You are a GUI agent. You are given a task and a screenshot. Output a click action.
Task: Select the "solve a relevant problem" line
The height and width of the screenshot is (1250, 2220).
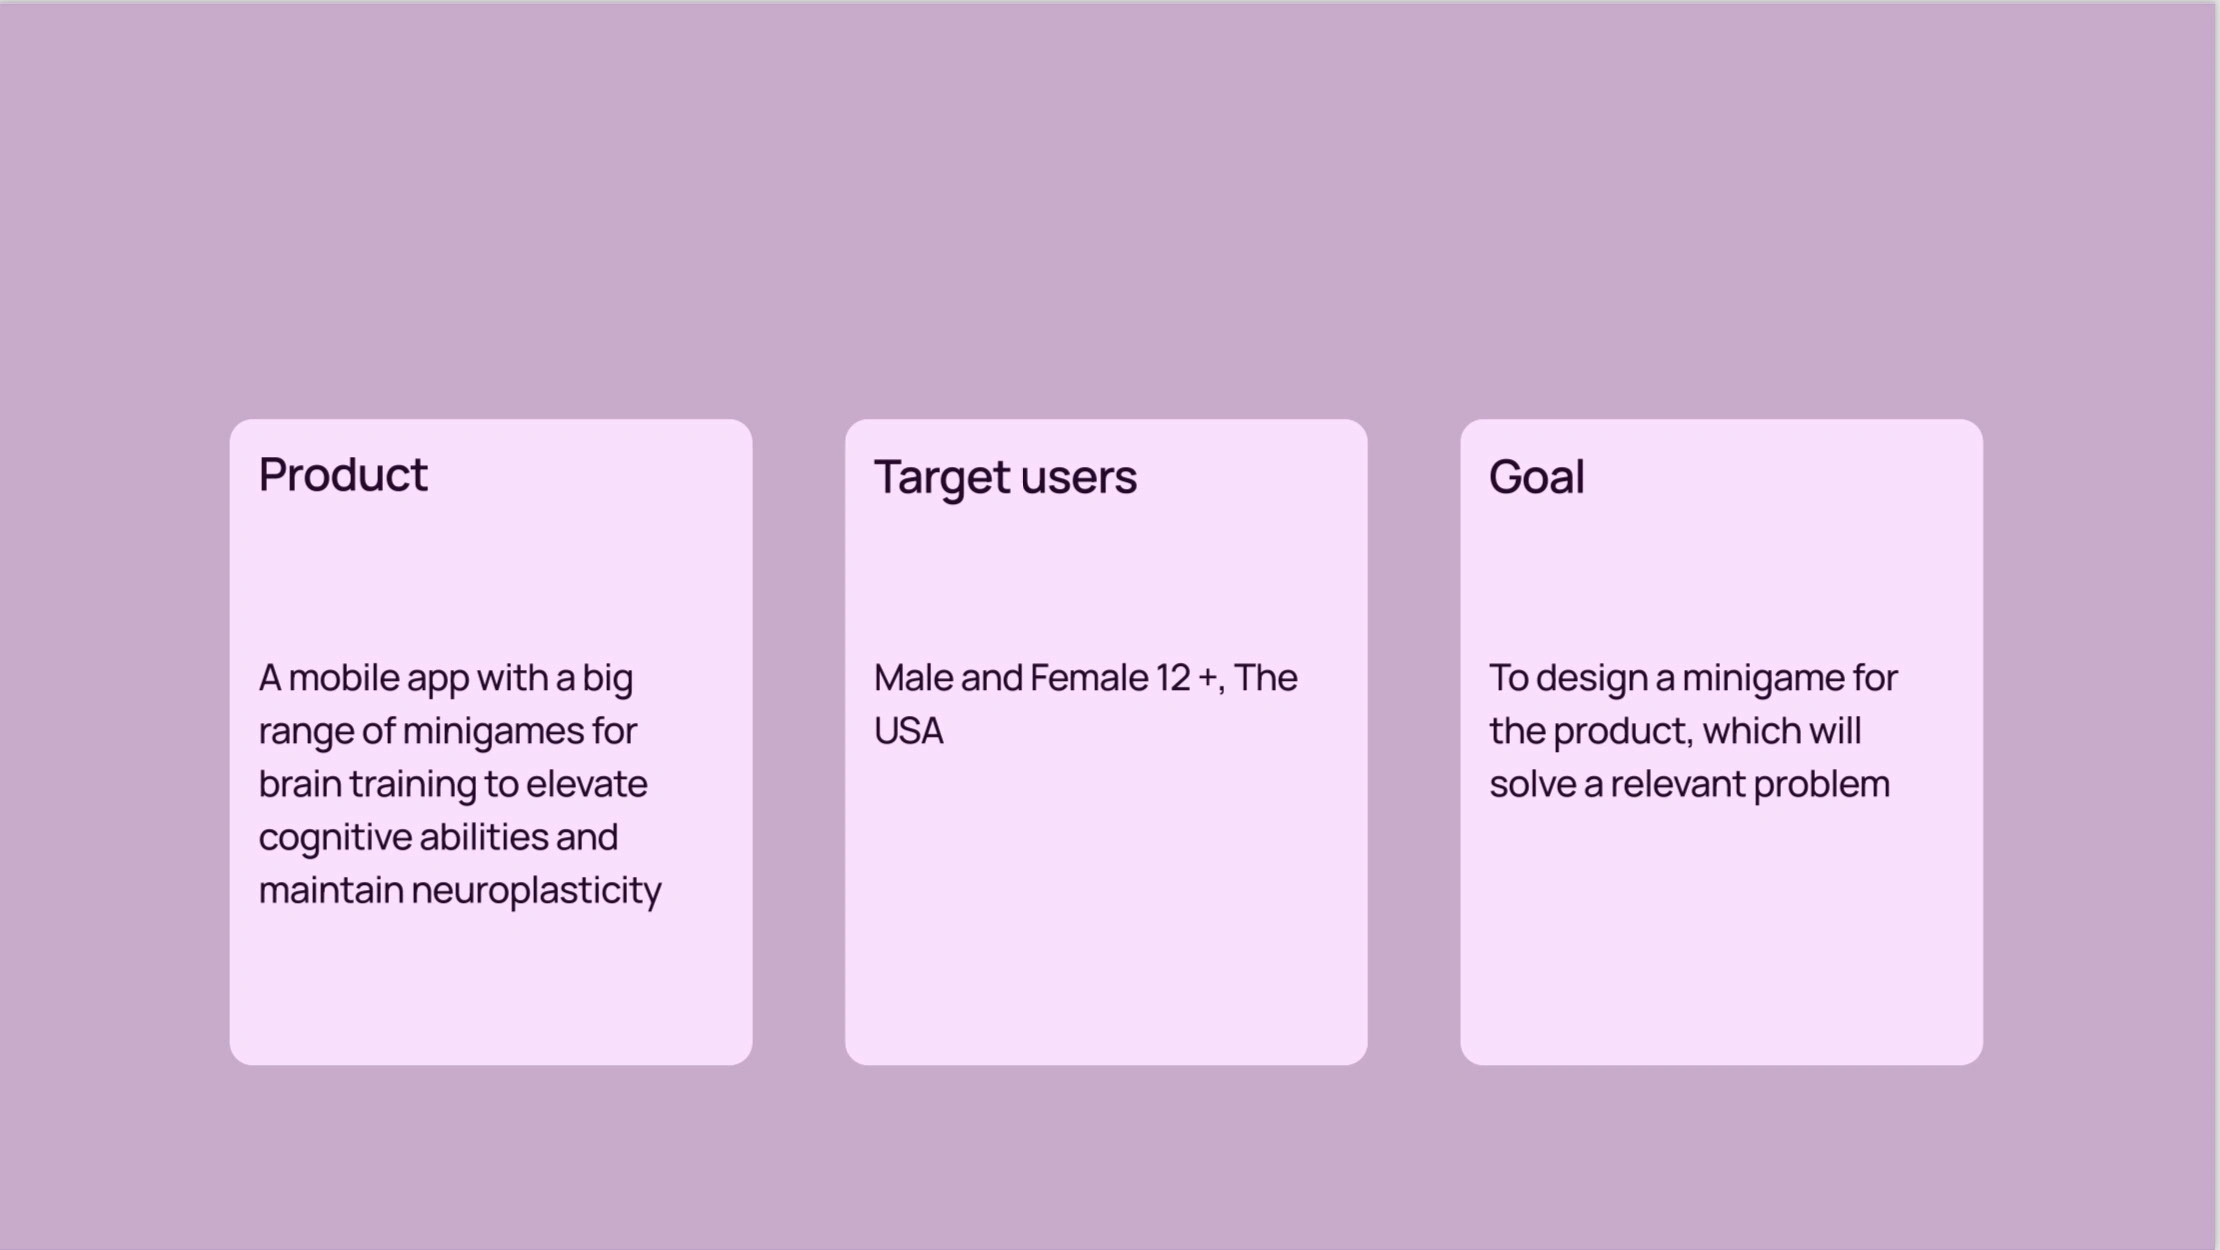1689,784
